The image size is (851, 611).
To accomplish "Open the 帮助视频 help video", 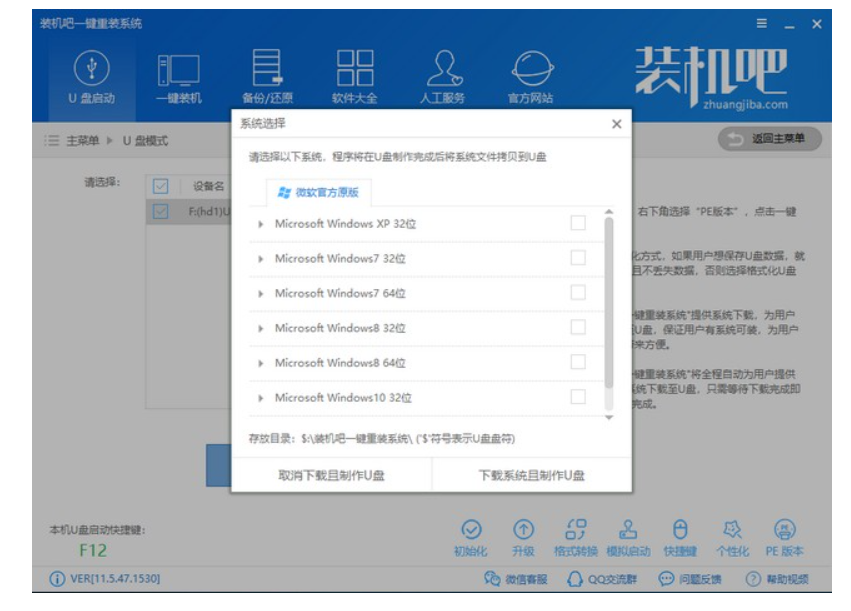I will 777,579.
